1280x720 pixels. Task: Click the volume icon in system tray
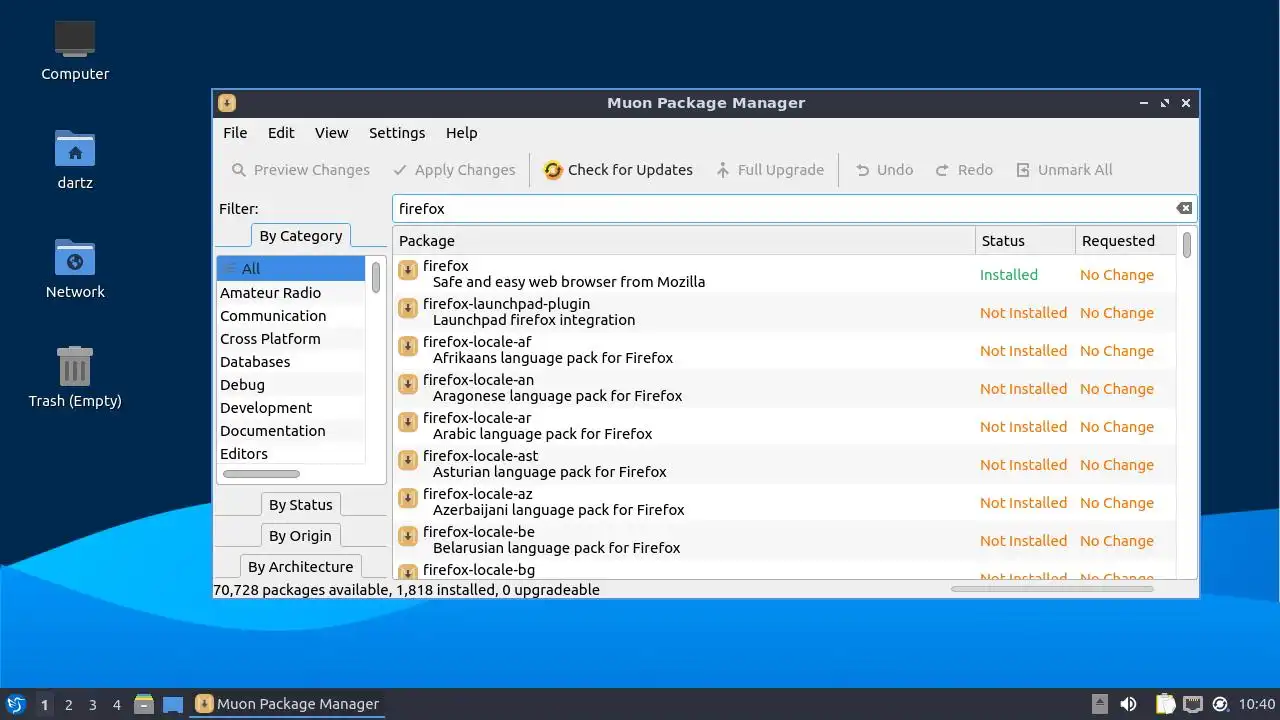point(1128,704)
